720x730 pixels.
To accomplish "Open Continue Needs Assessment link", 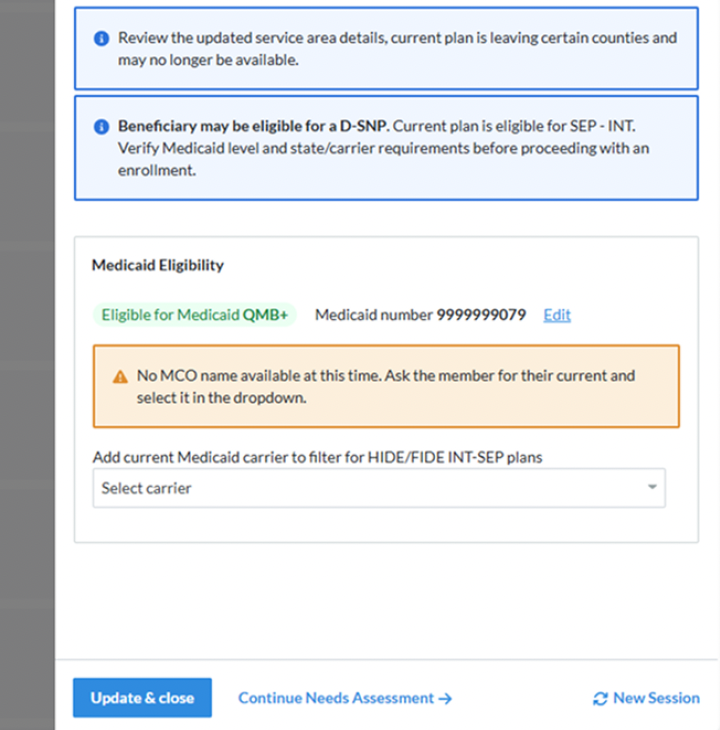I will pos(345,698).
